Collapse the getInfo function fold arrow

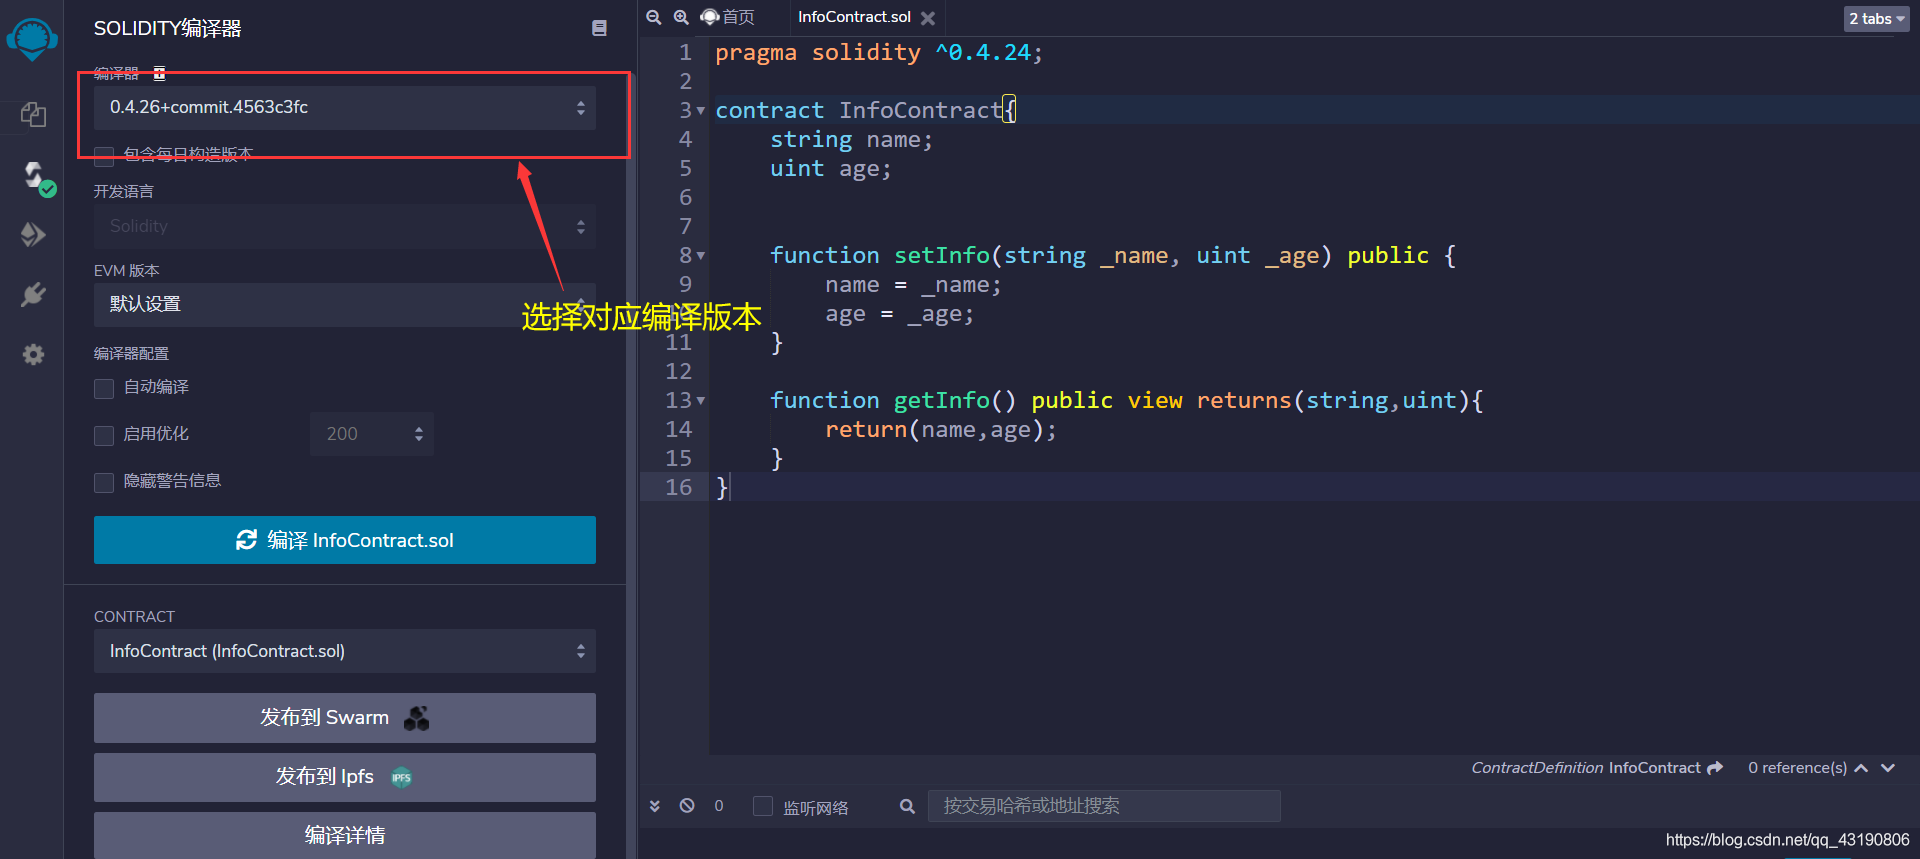[x=701, y=401]
